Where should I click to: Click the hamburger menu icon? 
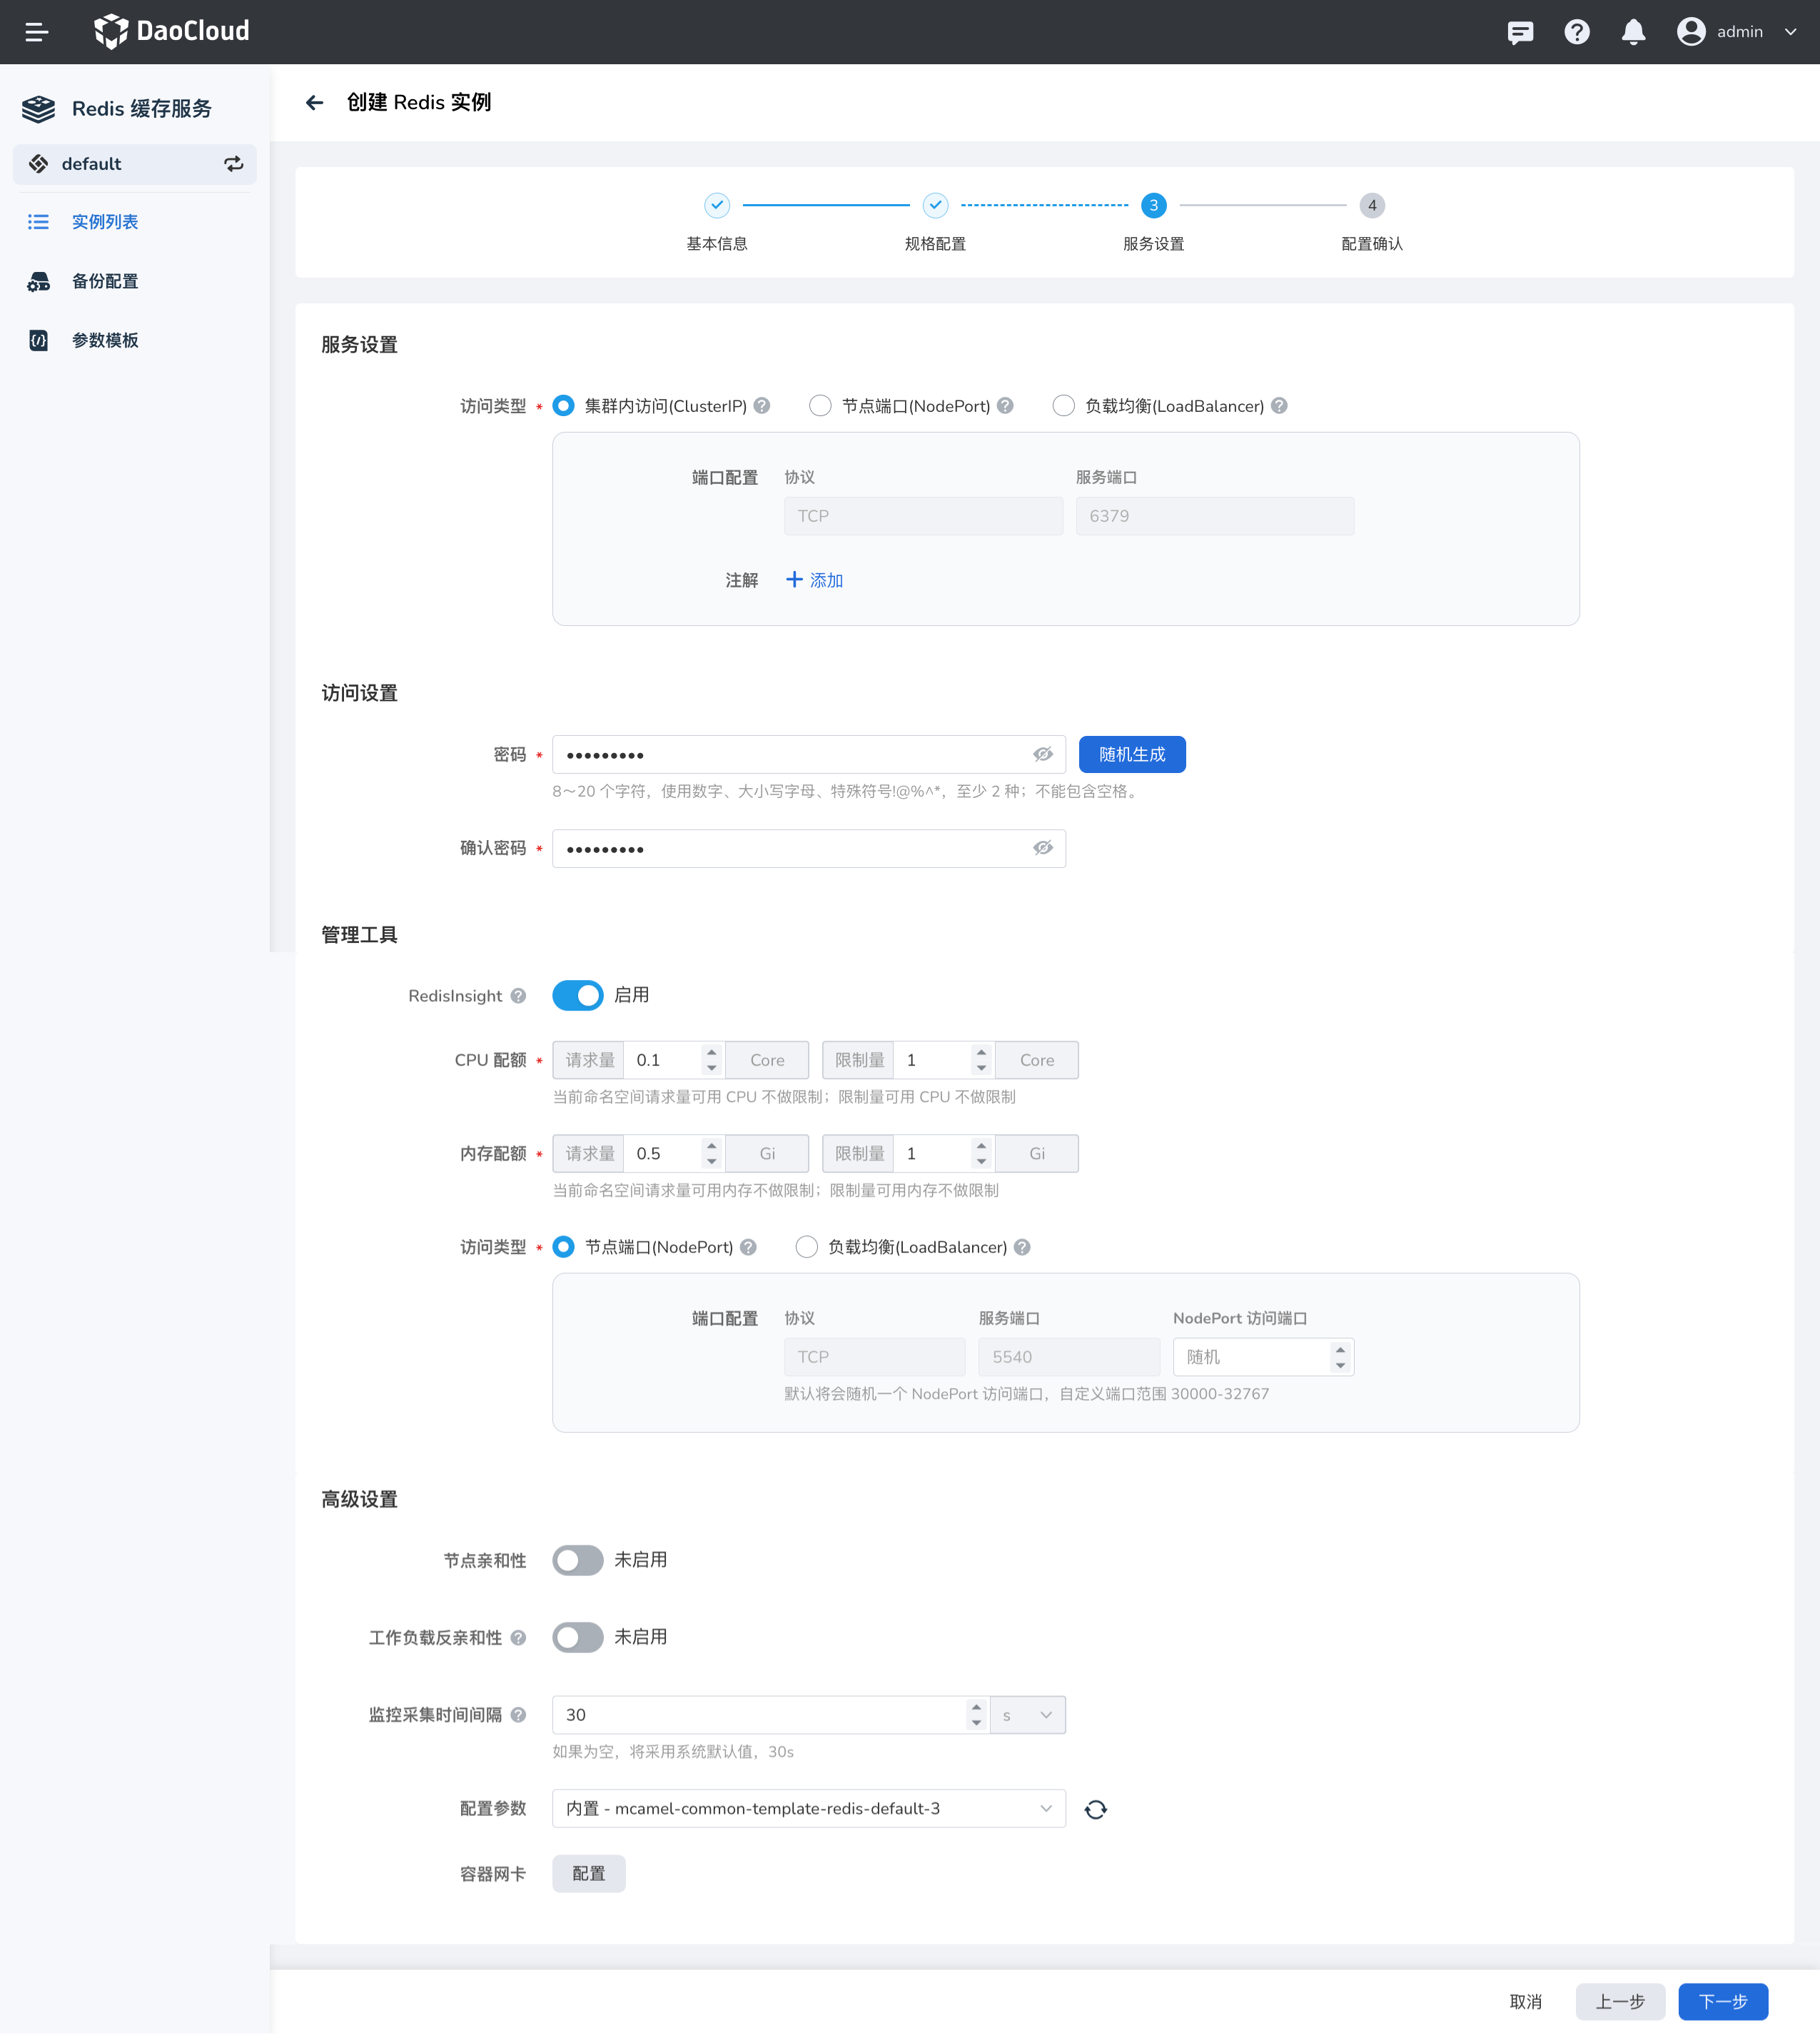(x=37, y=32)
